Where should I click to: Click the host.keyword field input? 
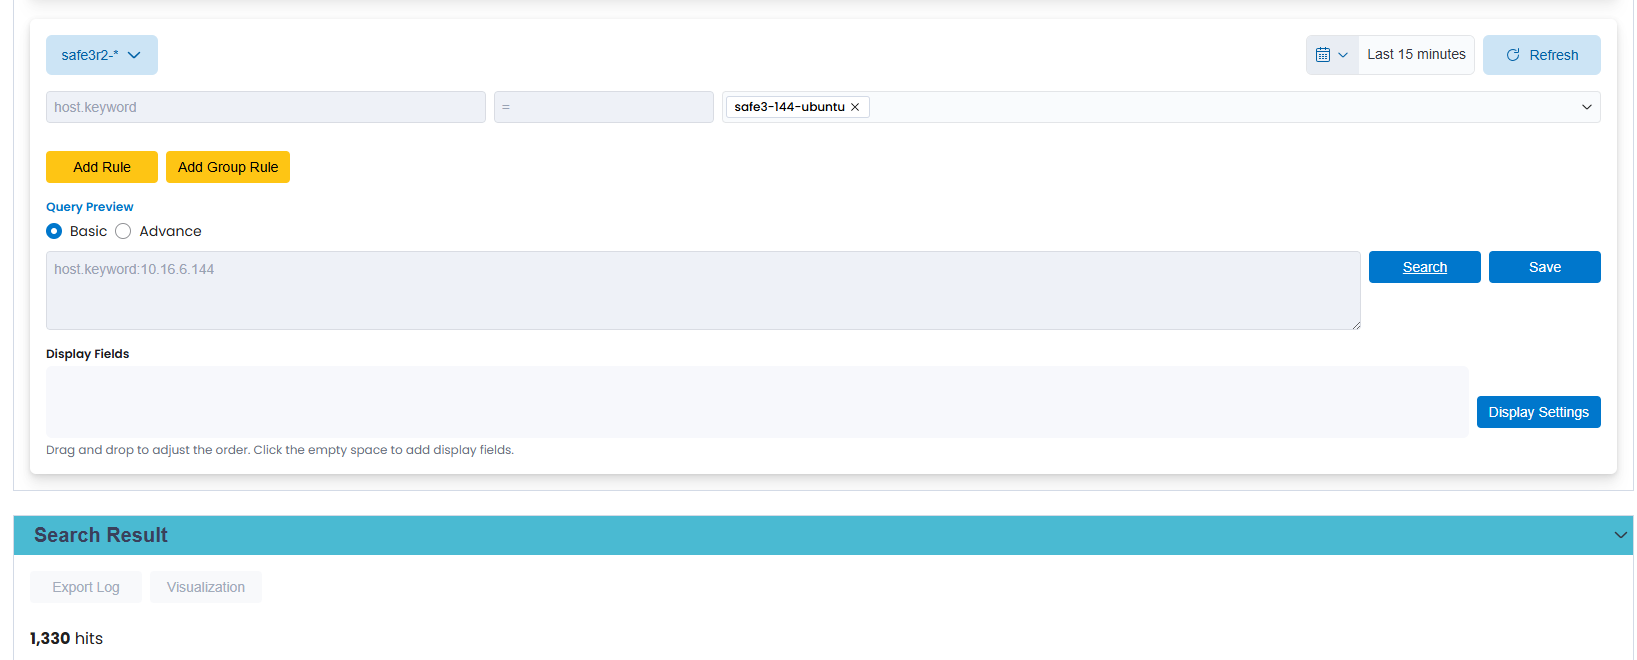tap(266, 107)
